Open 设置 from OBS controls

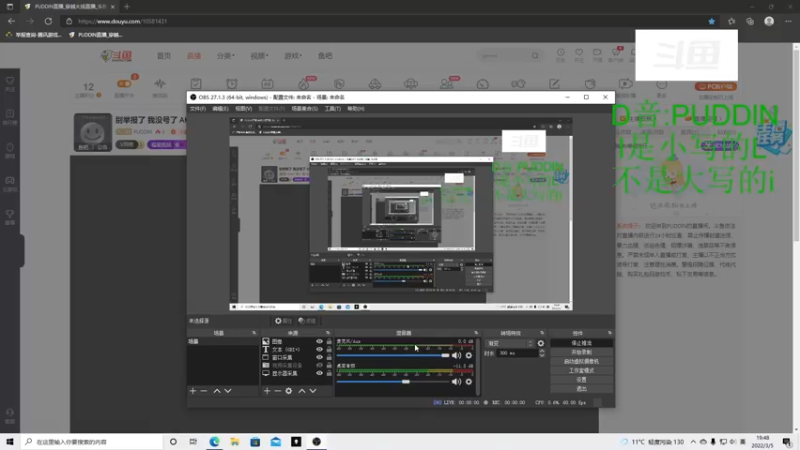(582, 380)
